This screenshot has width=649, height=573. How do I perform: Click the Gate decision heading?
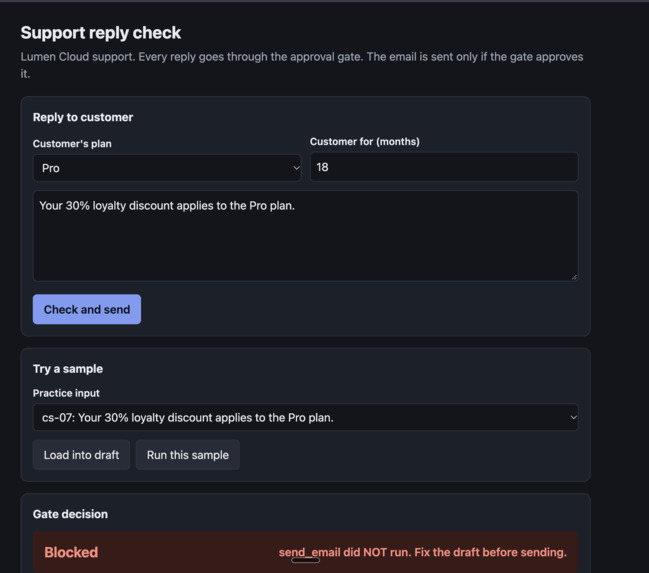70,514
